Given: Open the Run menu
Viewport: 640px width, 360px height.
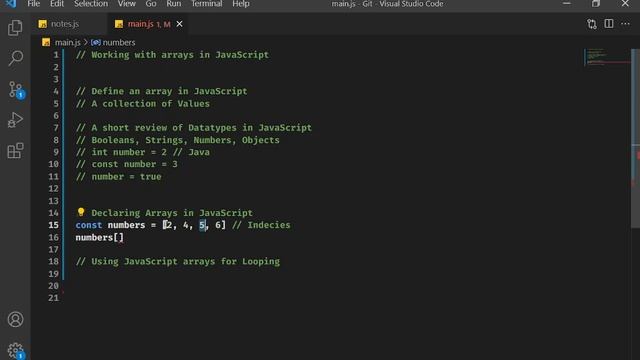Looking at the screenshot, I should pyautogui.click(x=173, y=4).
